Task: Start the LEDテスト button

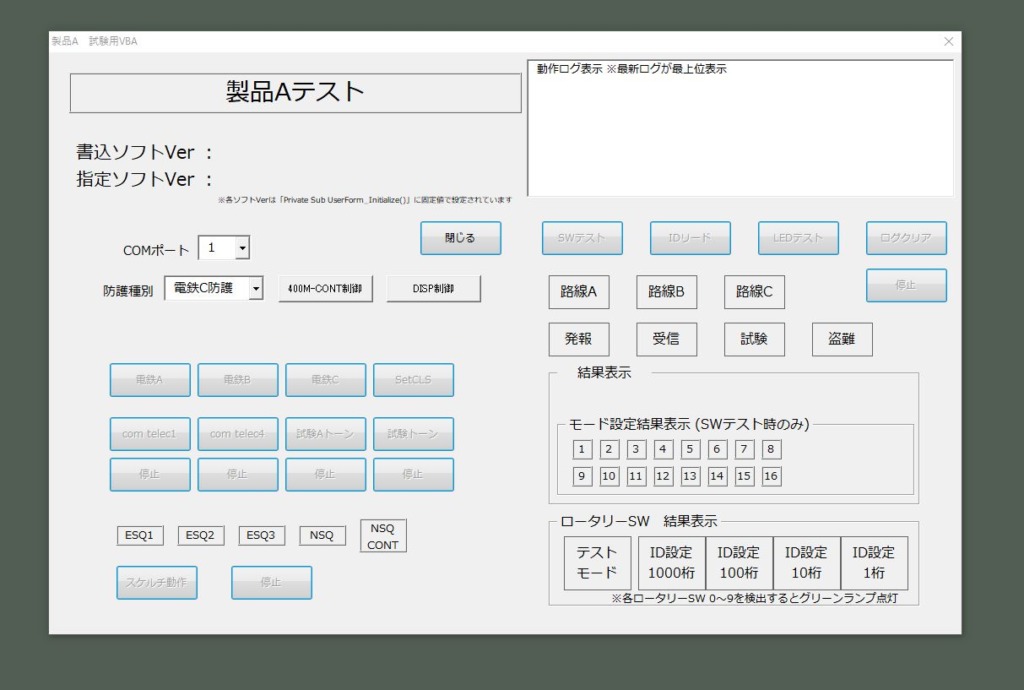Action: [x=798, y=238]
